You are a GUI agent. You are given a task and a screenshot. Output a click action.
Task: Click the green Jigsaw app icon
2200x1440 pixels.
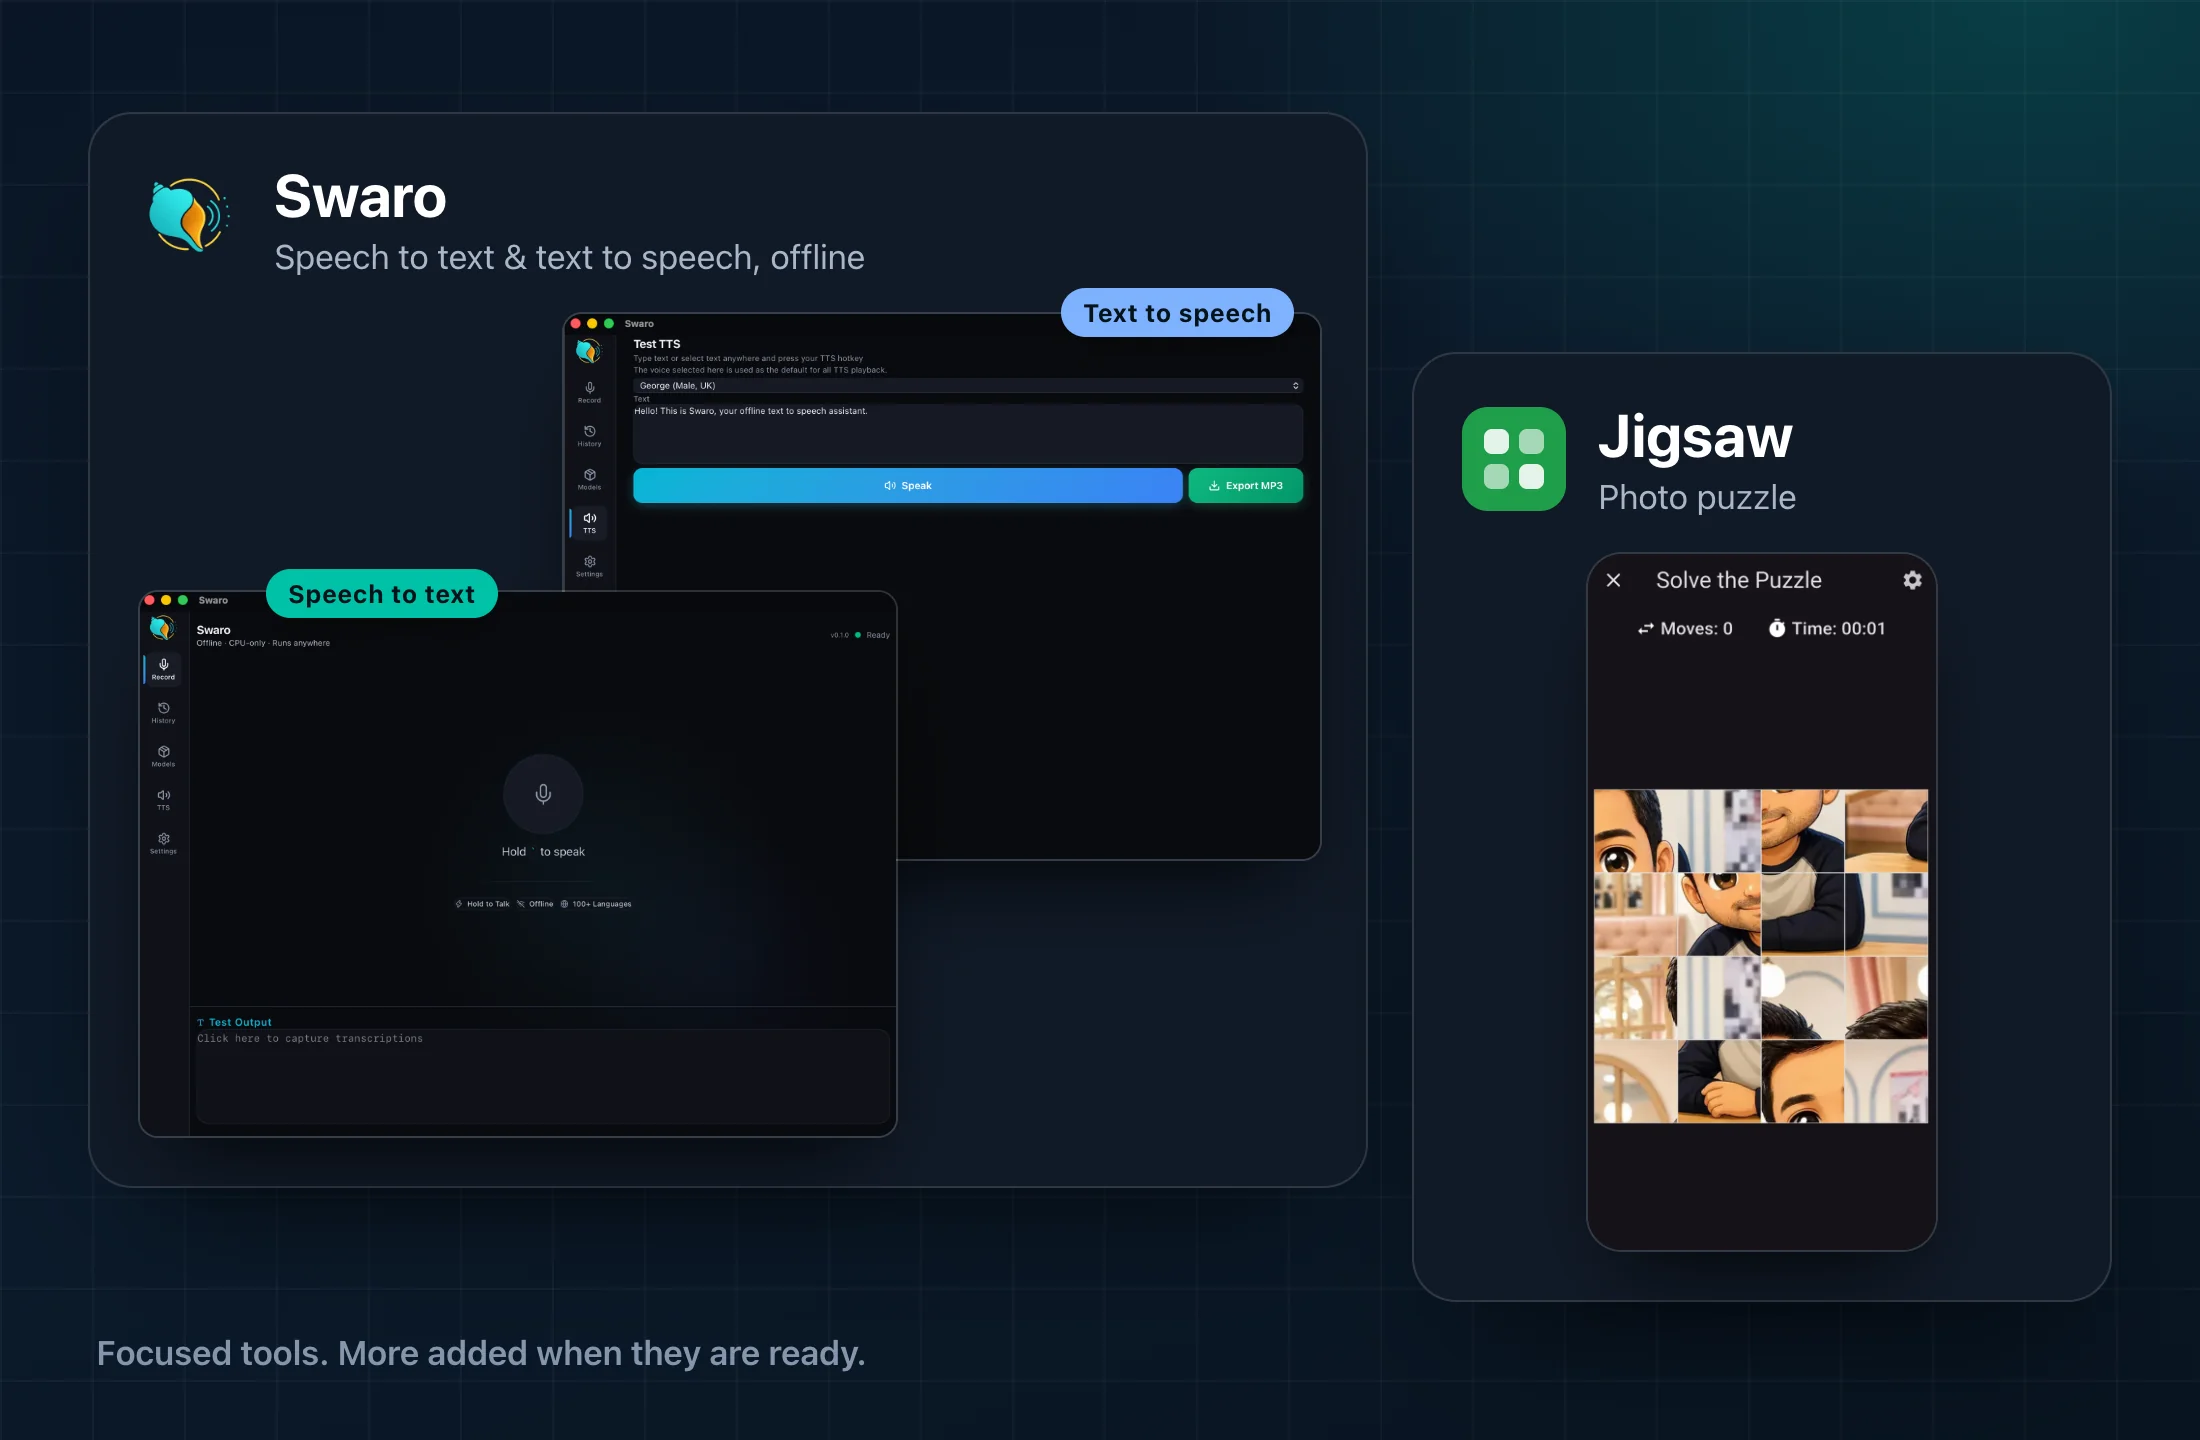pyautogui.click(x=1514, y=459)
